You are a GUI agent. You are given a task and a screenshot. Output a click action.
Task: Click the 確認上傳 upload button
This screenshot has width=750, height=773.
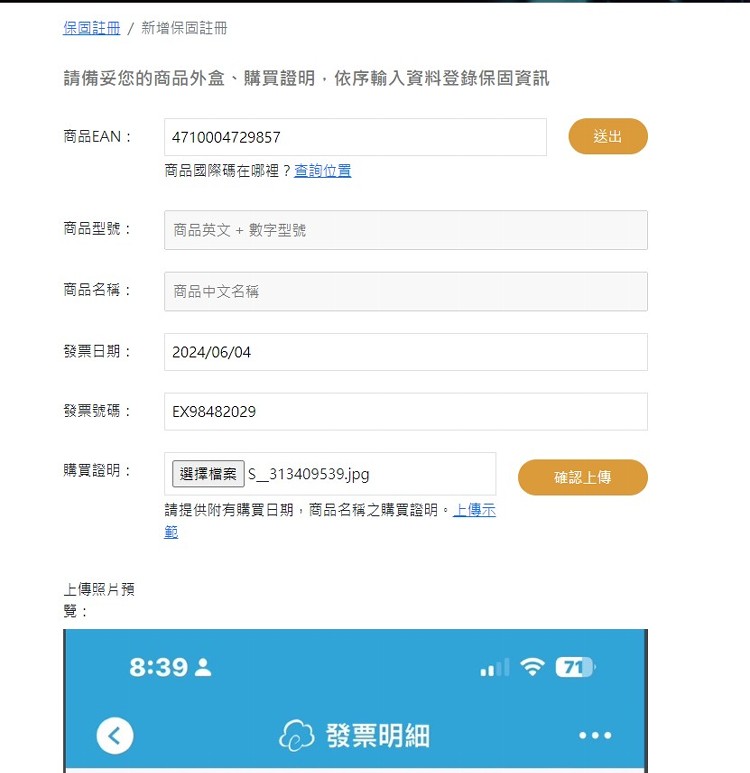(583, 477)
